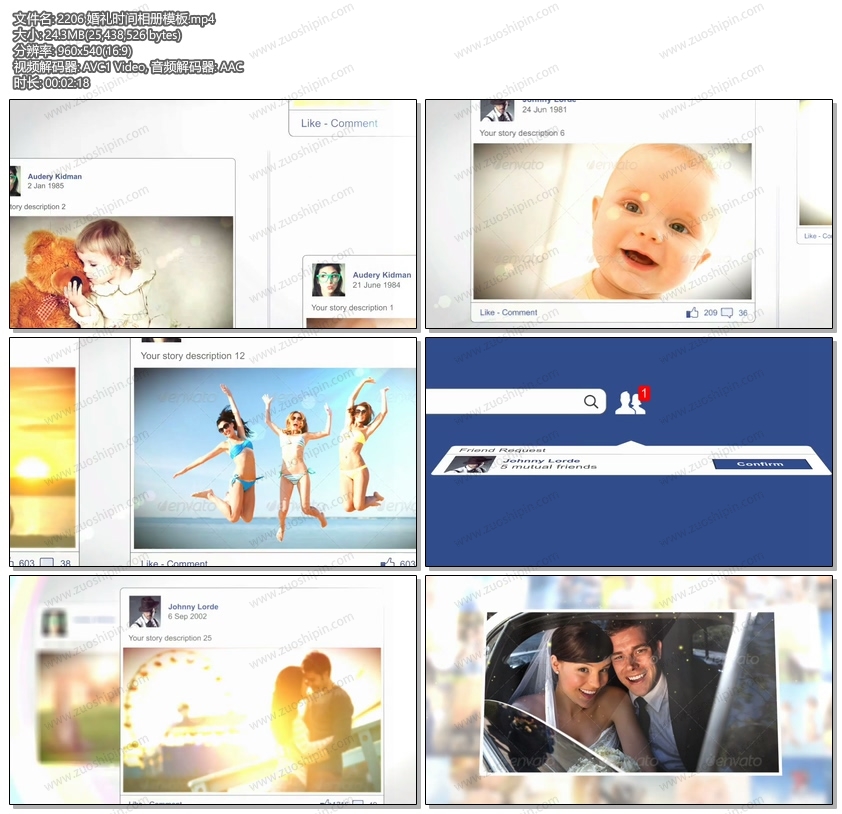Click the Audery Kidman avatar beside 2 Jan 1985

(x=15, y=181)
